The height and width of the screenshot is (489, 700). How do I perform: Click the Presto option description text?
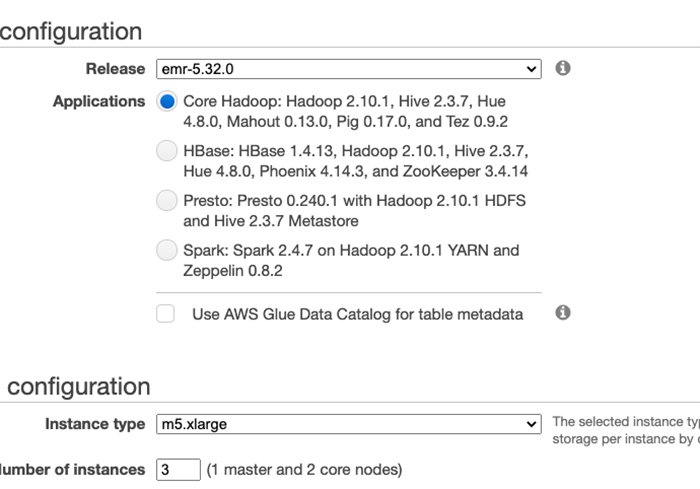pyautogui.click(x=354, y=210)
